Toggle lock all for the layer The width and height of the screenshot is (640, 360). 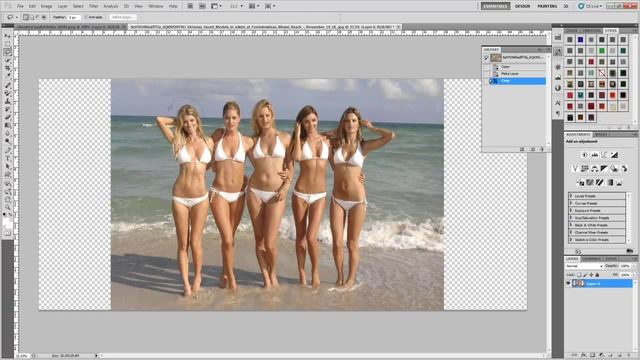[x=597, y=275]
